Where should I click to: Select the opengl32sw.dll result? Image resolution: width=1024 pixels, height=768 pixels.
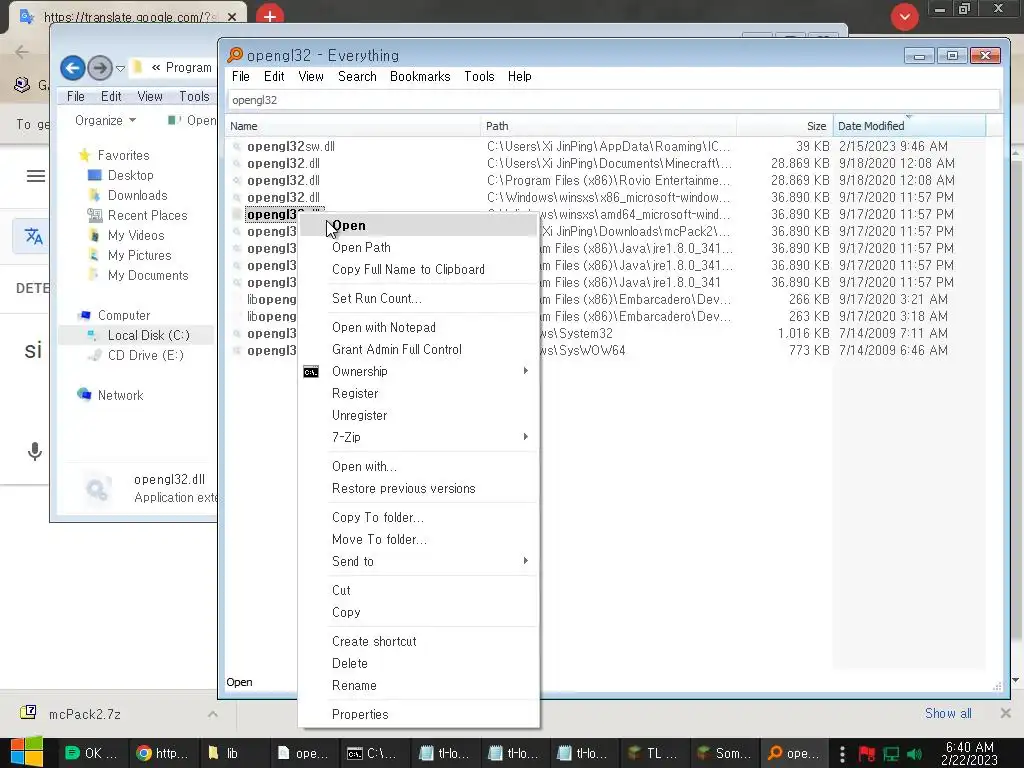tap(291, 146)
